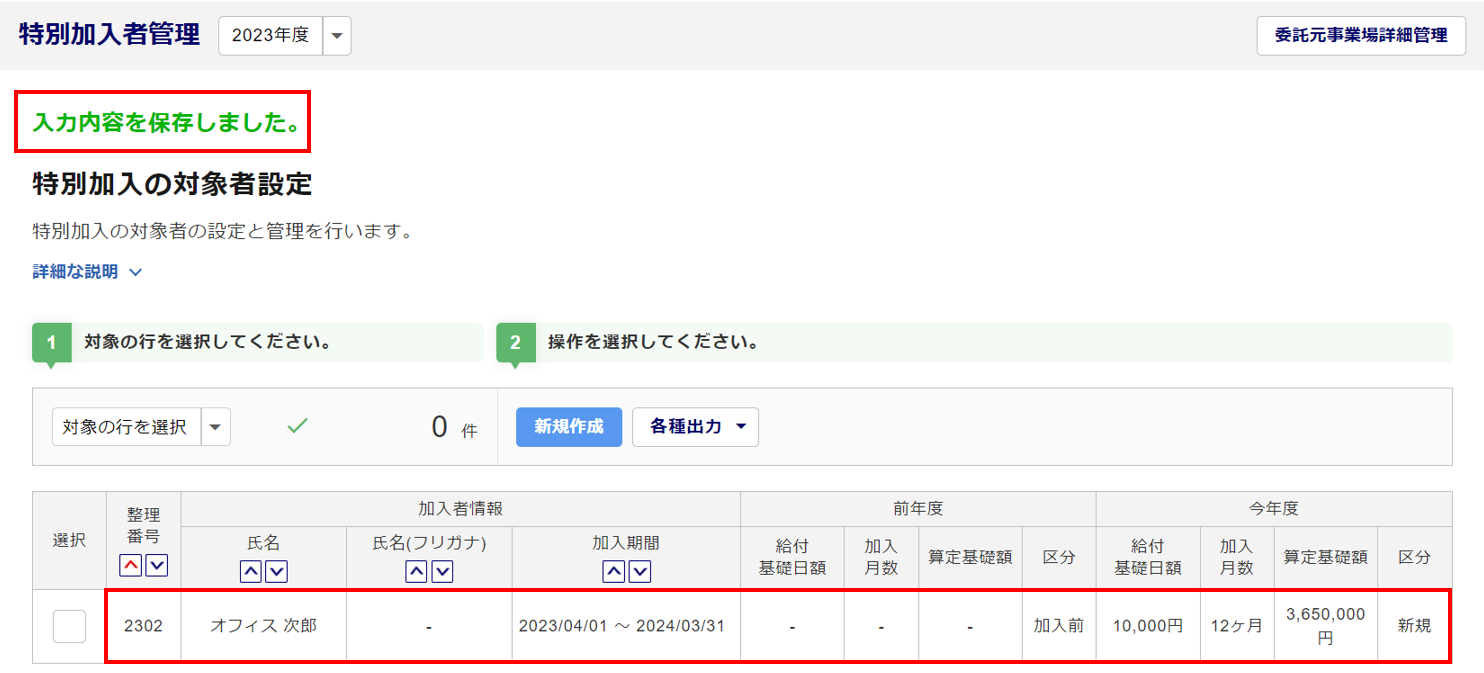Click the 2302 reference number cell
The width and height of the screenshot is (1484, 673).
click(x=143, y=626)
